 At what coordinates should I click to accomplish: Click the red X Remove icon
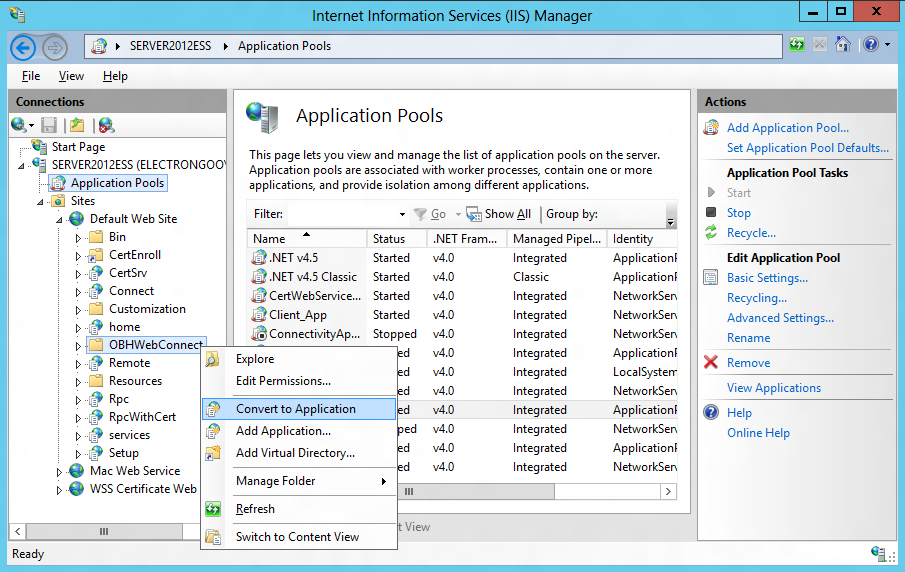[x=711, y=362]
